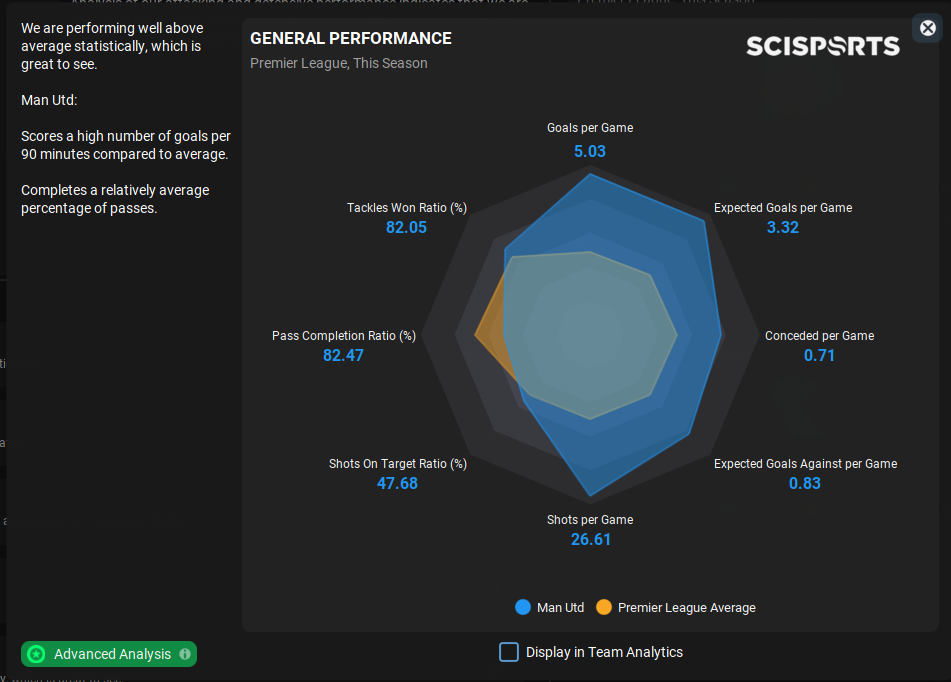Click Expected Goals Against per Game label
This screenshot has height=682, width=951.
(805, 464)
